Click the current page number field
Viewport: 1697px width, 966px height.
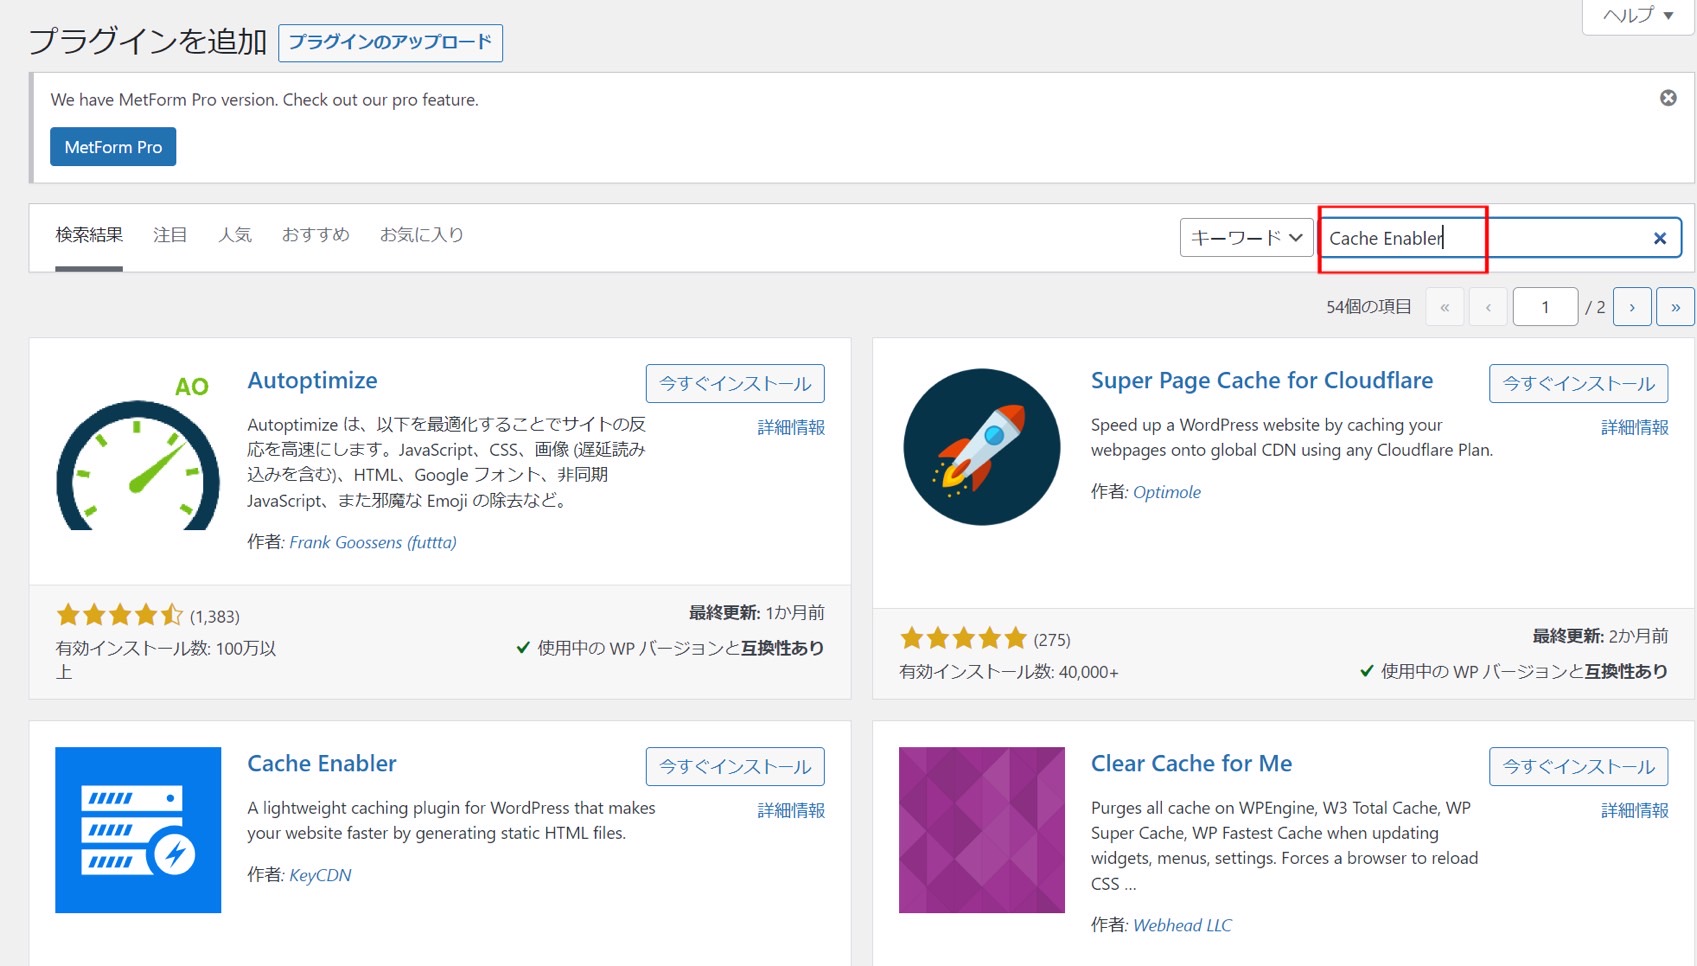pyautogui.click(x=1545, y=307)
